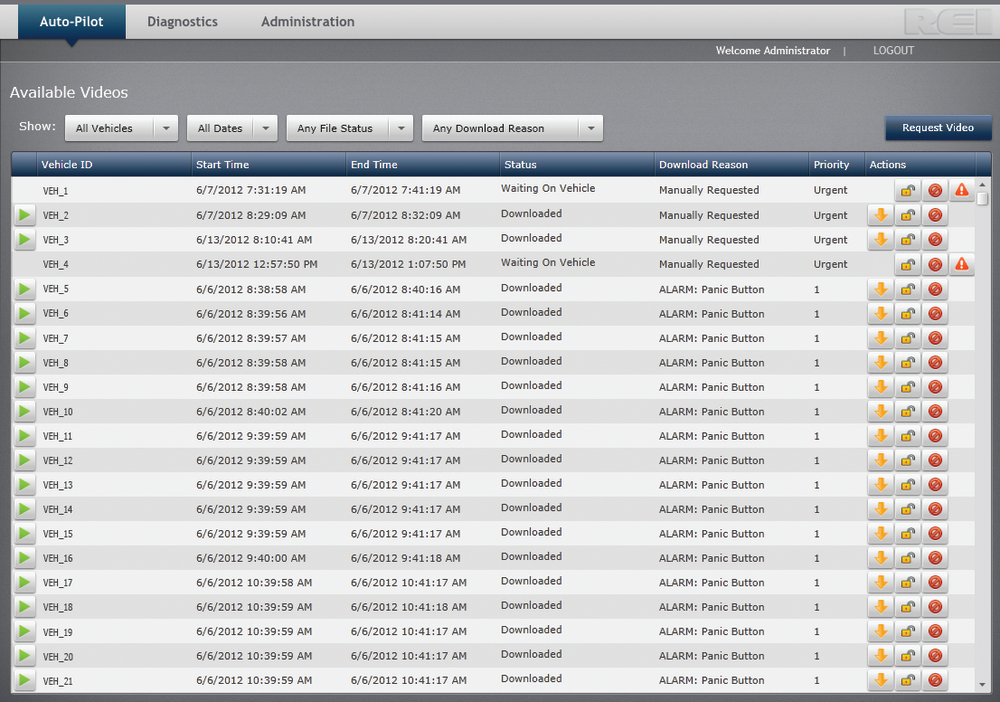Play the video for VEH_12
The width and height of the screenshot is (1000, 702).
click(x=25, y=461)
